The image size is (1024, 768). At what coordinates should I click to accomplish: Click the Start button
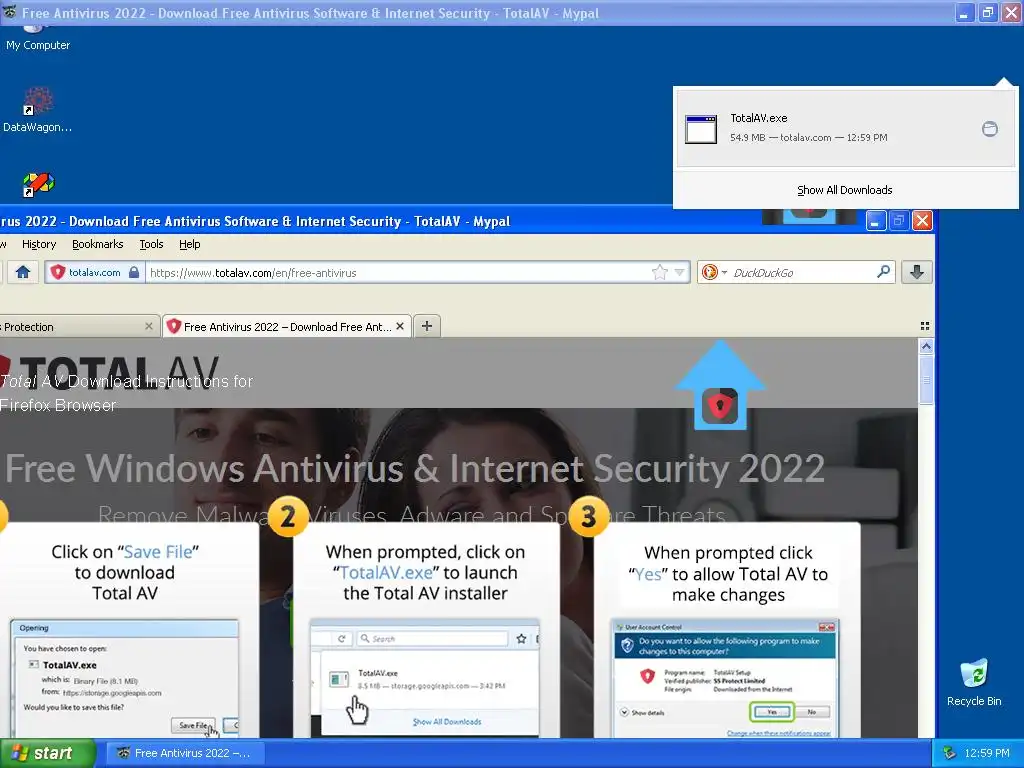coord(47,753)
